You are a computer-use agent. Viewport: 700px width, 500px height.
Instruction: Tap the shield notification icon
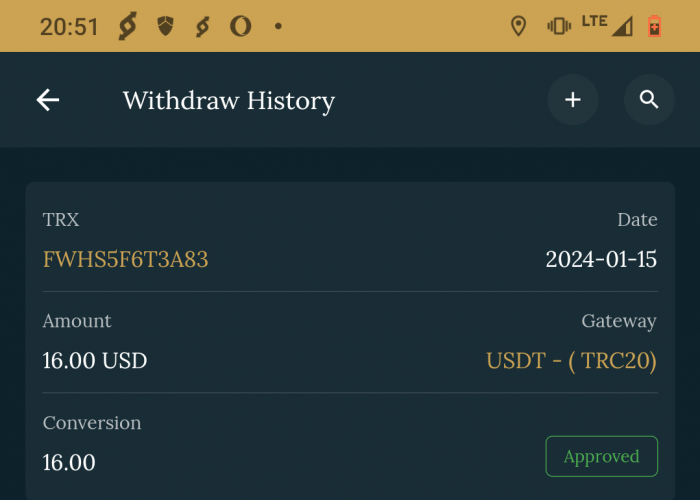click(166, 27)
